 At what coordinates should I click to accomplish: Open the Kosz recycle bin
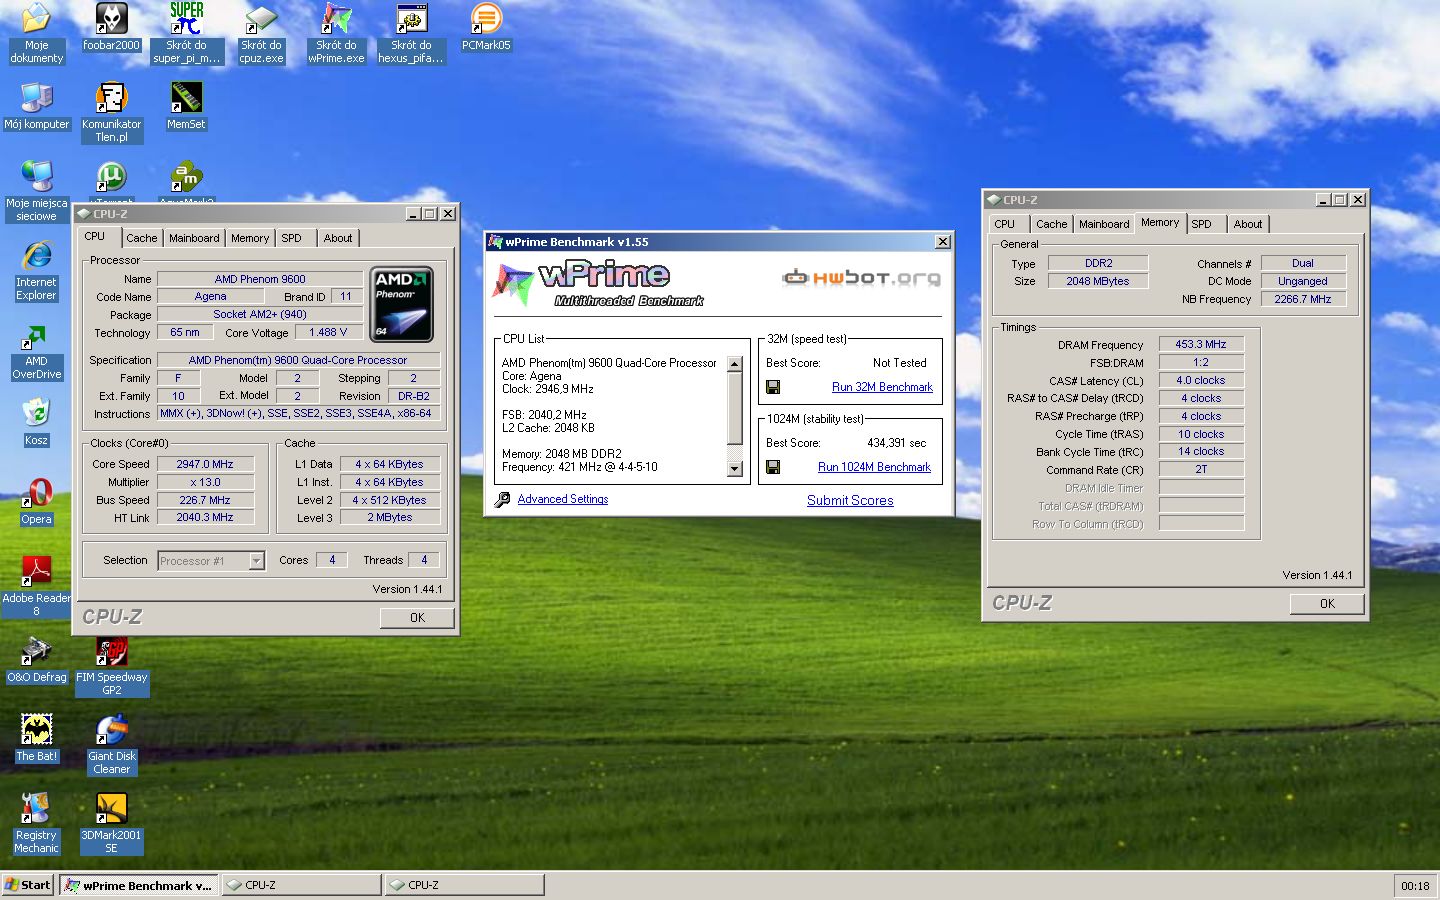[x=36, y=422]
